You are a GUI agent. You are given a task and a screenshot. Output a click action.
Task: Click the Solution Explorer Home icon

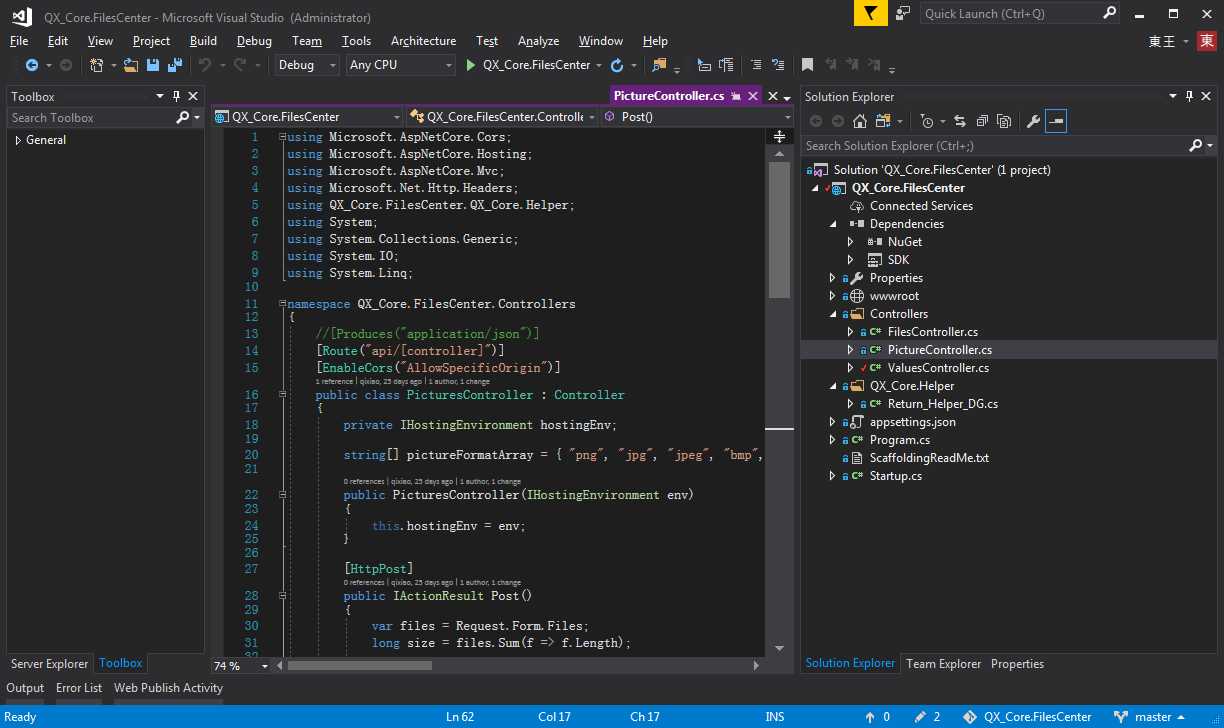coord(859,121)
